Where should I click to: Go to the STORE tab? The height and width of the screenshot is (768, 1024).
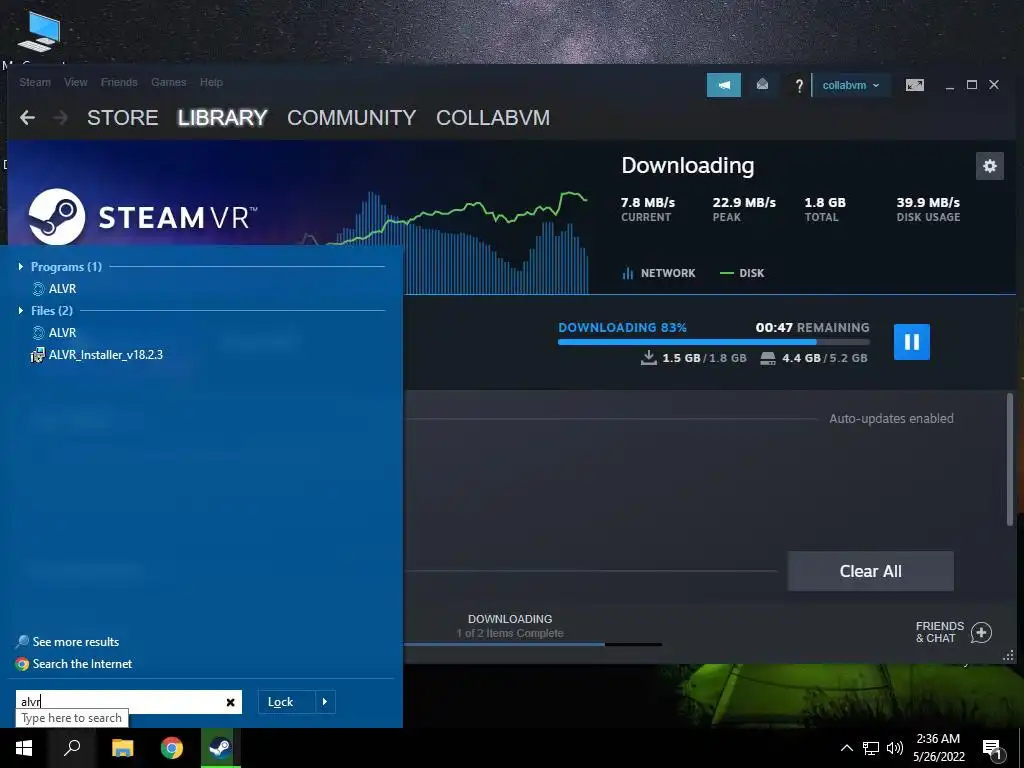(x=123, y=118)
